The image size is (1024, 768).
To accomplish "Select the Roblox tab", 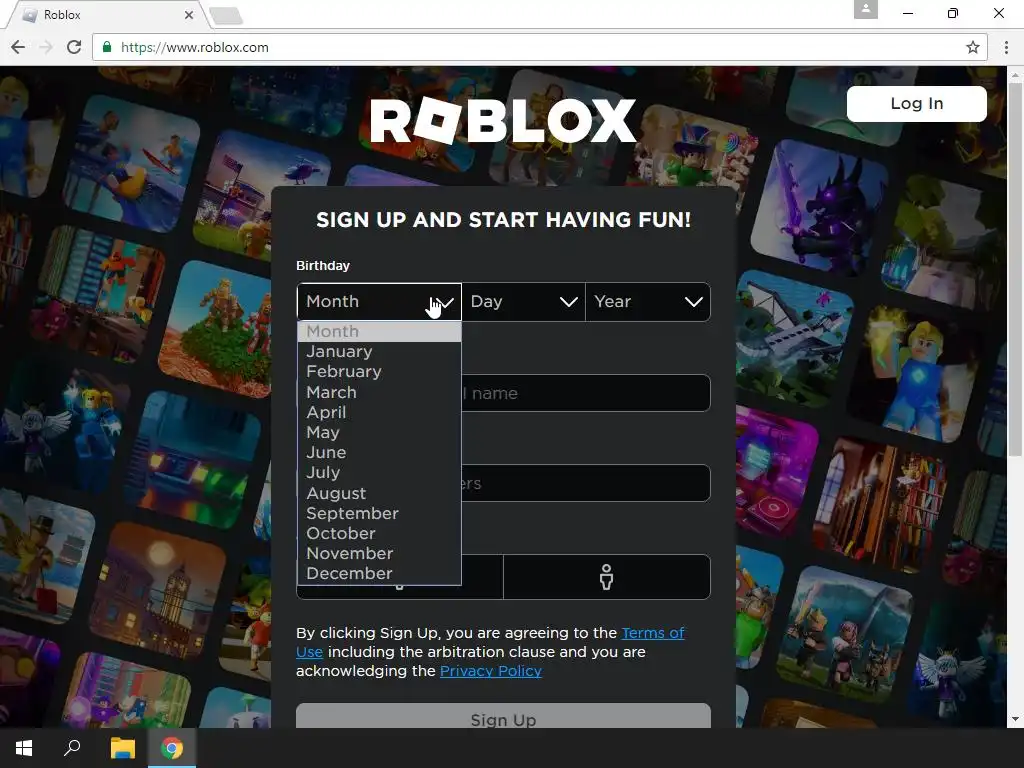I will 108,14.
